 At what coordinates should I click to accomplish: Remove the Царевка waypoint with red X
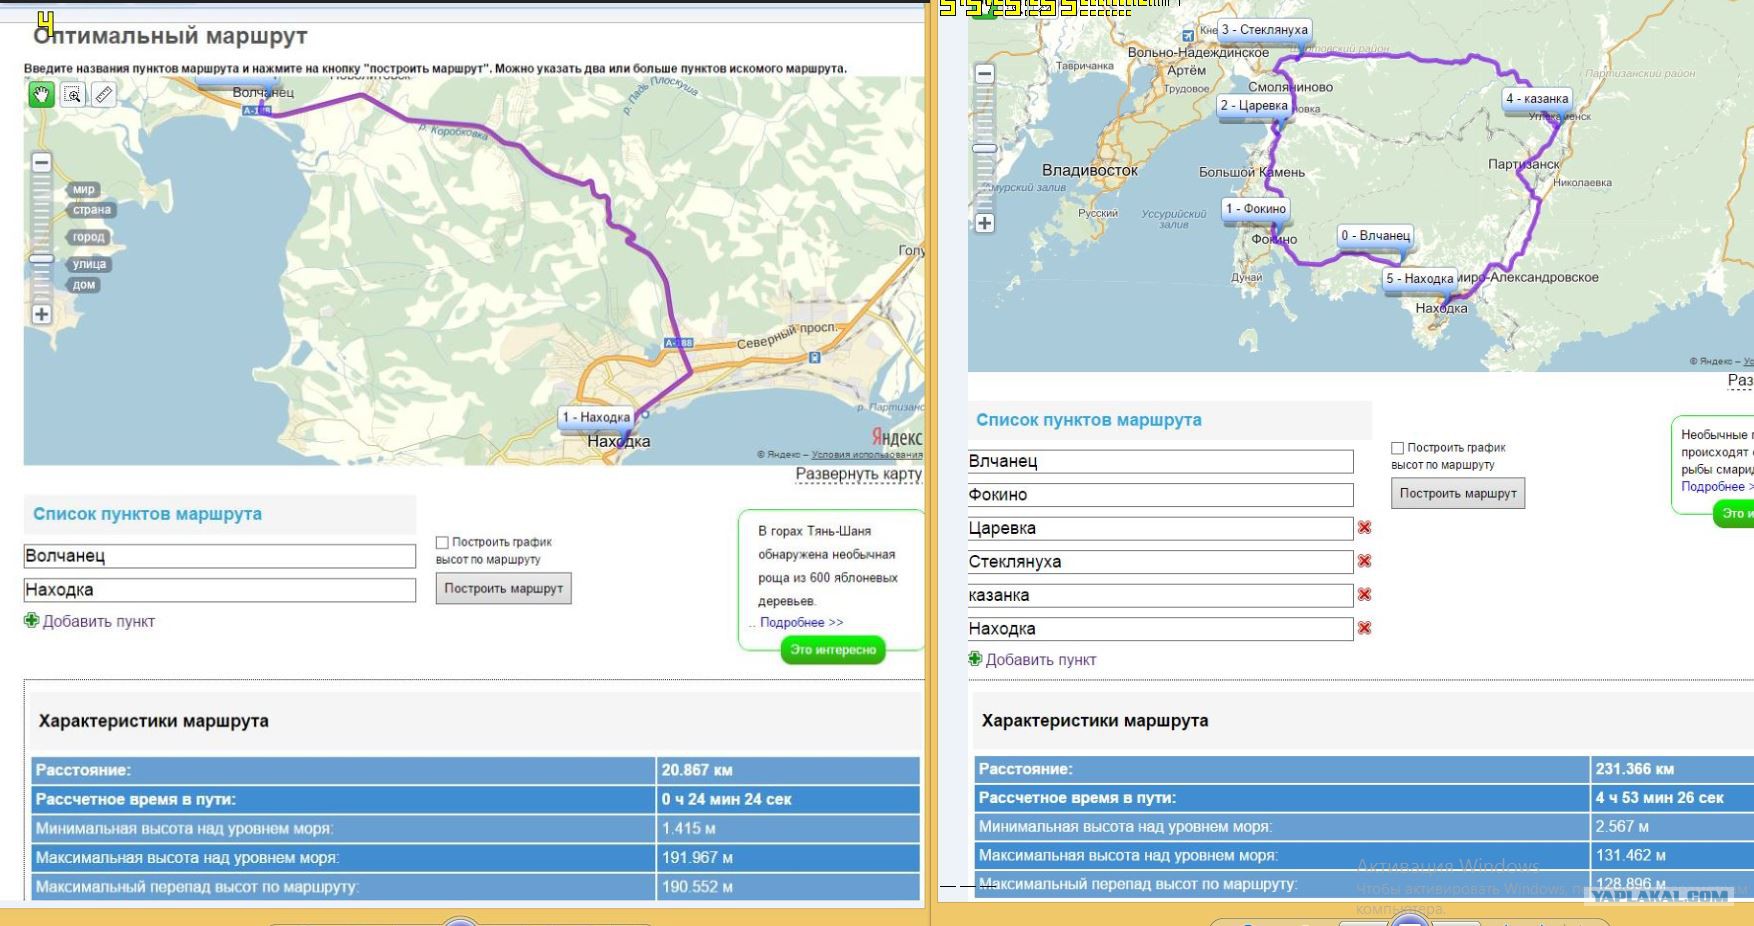1364,527
